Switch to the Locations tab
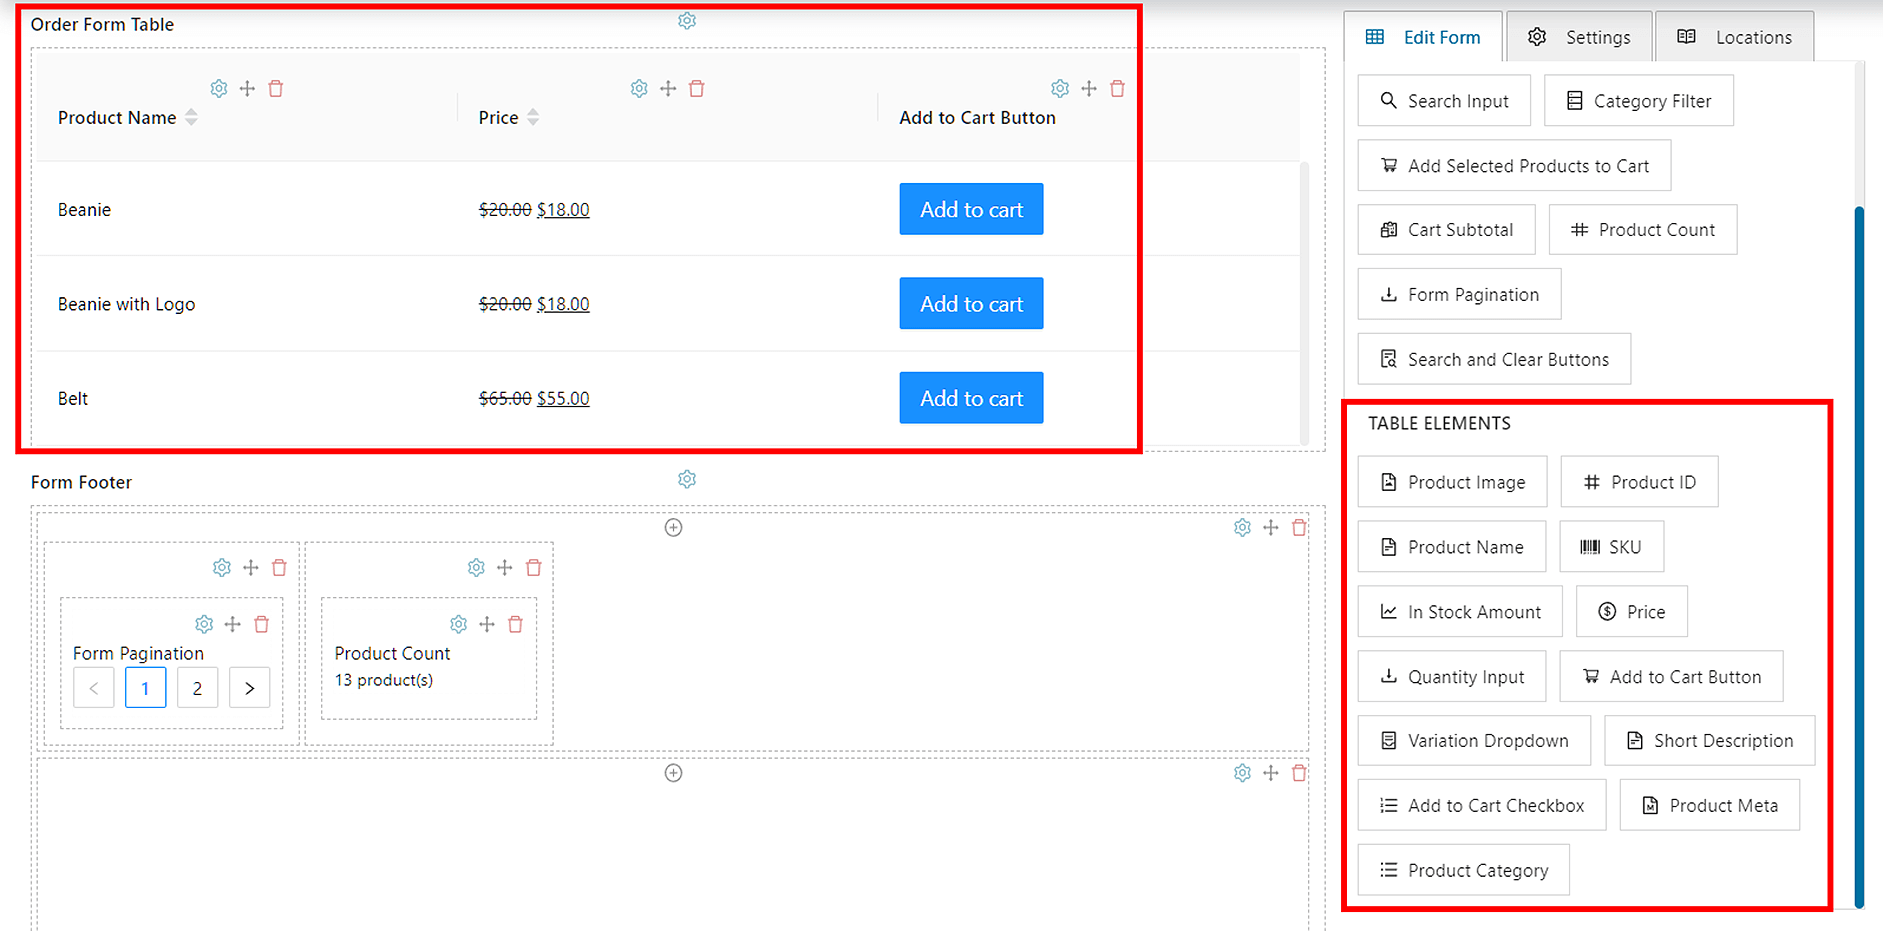Image resolution: width=1883 pixels, height=931 pixels. click(1735, 37)
